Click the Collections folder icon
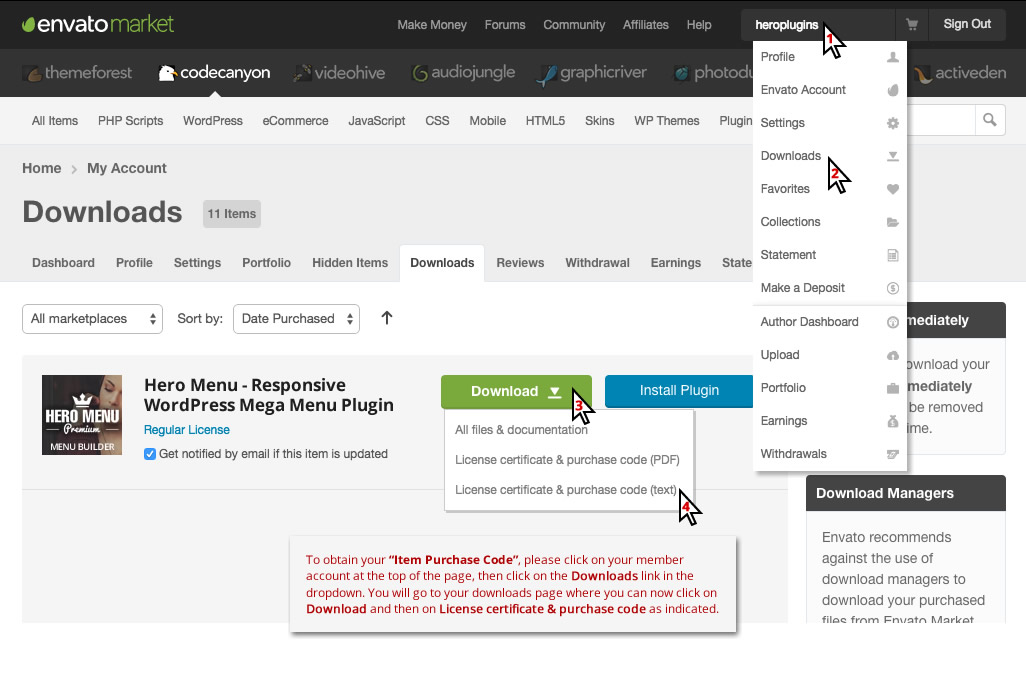1026x673 pixels. click(x=893, y=222)
